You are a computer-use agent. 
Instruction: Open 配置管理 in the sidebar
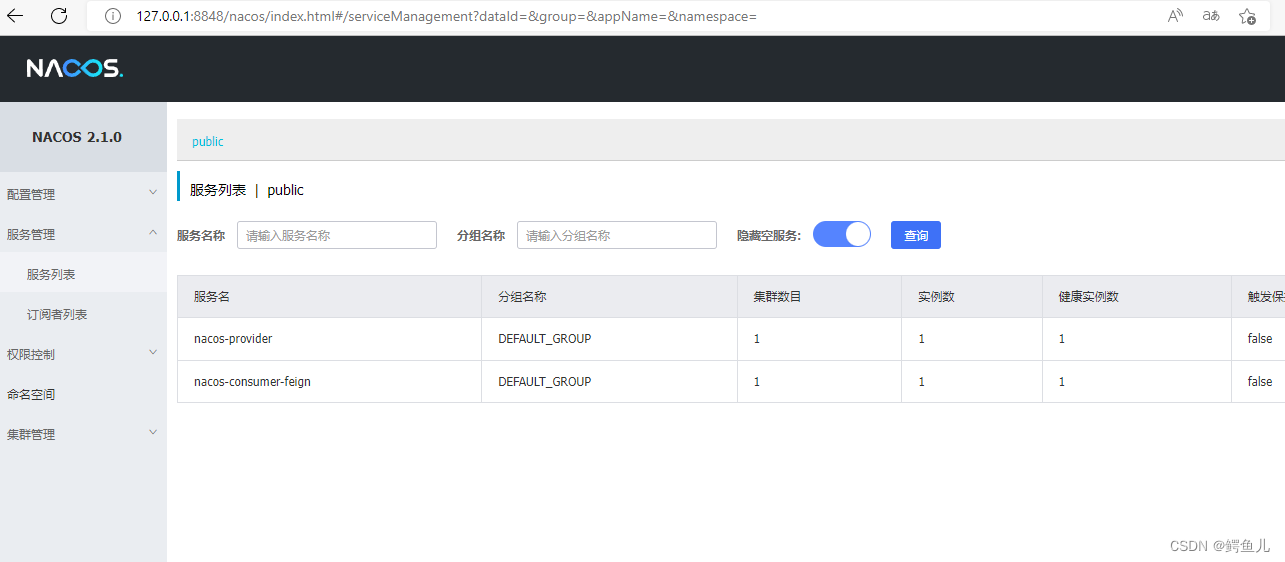[31, 194]
